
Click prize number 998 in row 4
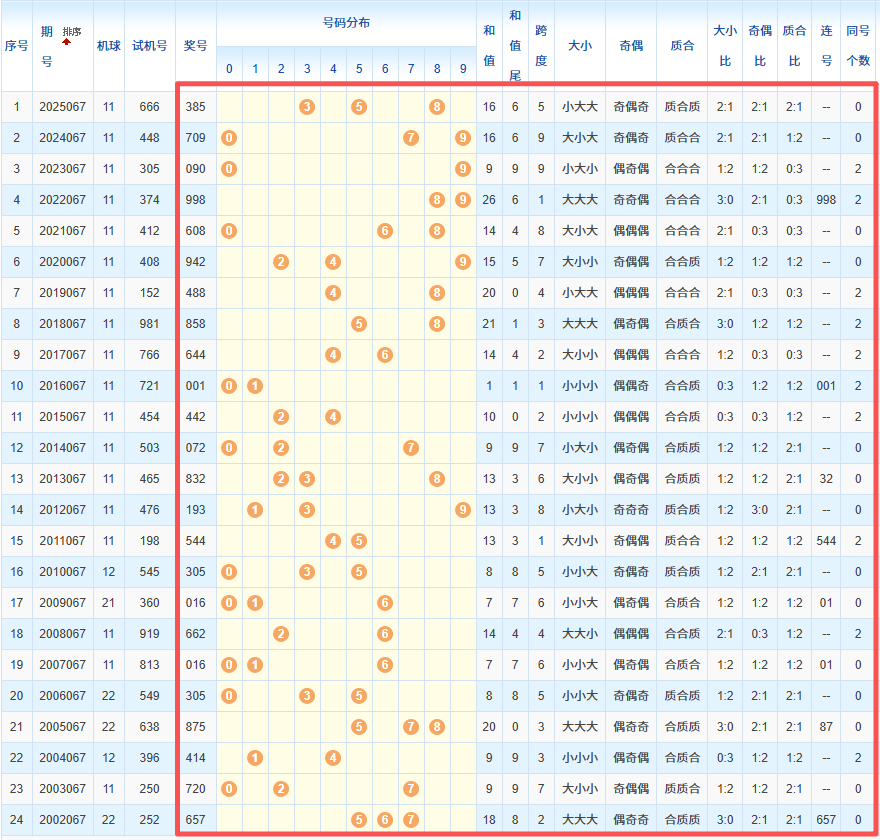coord(196,200)
